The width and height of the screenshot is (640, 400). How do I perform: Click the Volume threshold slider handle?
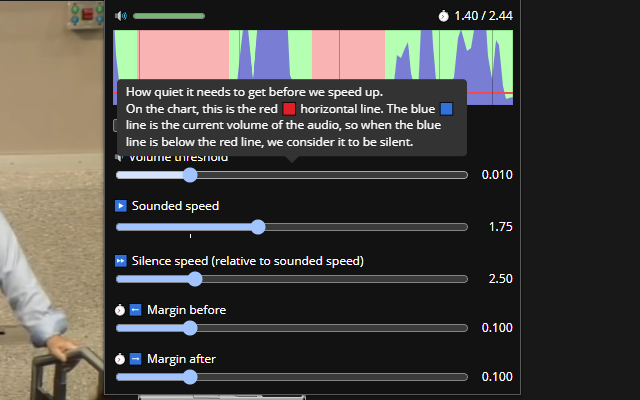(x=190, y=175)
